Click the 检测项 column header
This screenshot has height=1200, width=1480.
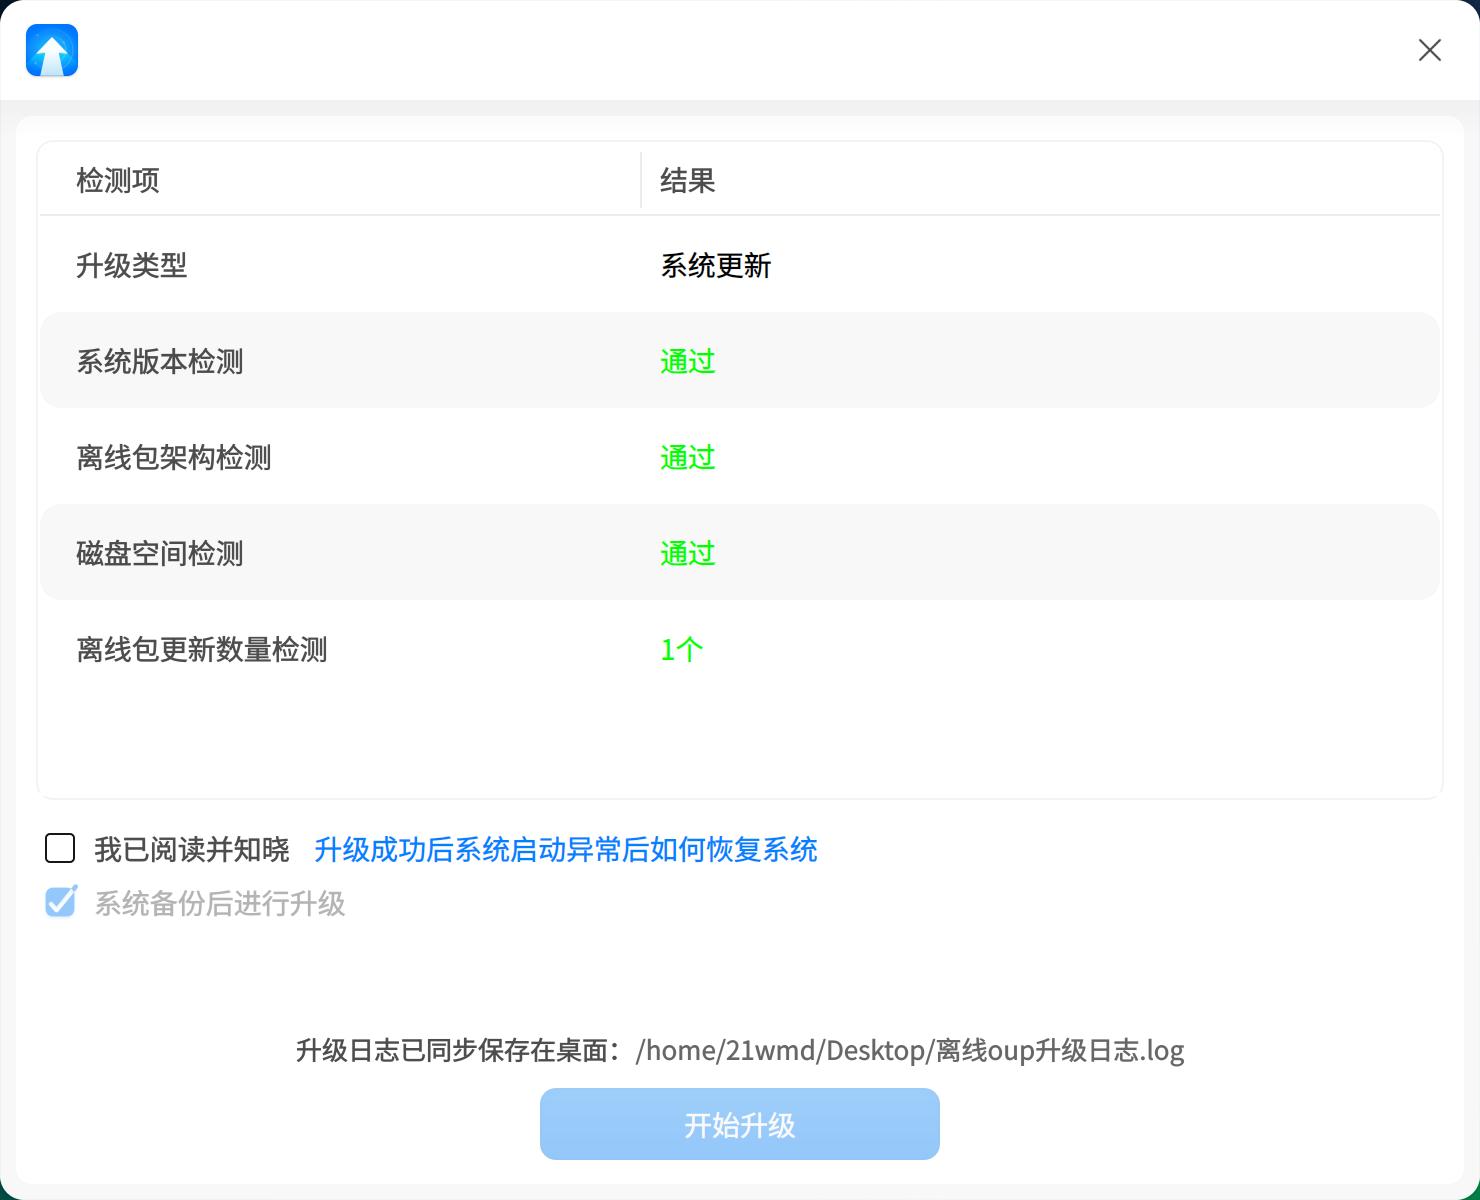[118, 181]
